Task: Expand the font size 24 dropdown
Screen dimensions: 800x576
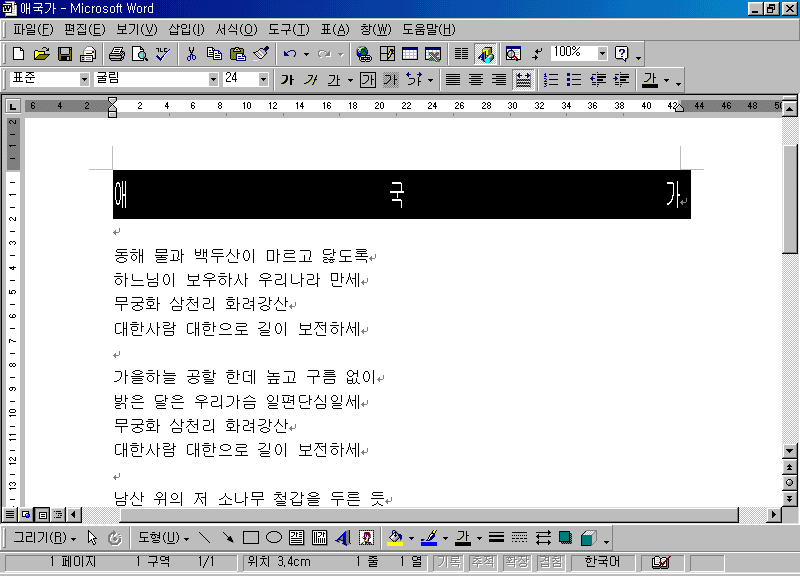Action: 263,80
